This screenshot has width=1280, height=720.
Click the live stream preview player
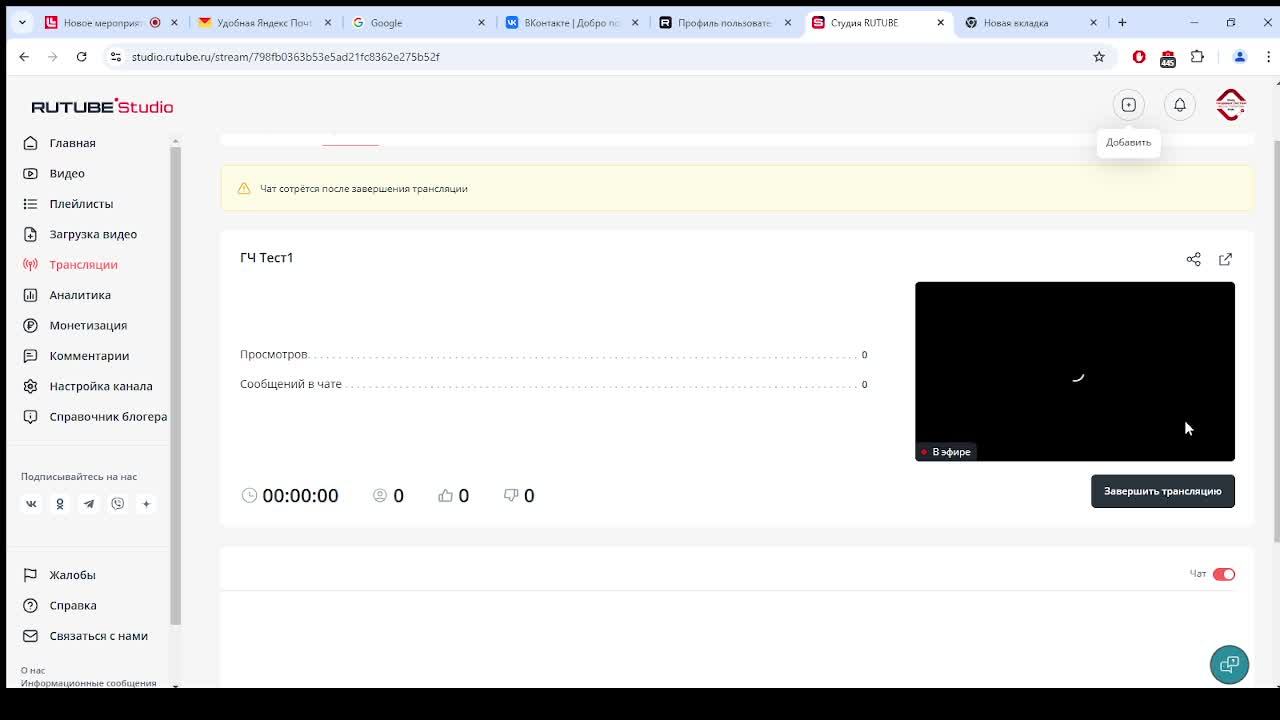[x=1075, y=371]
